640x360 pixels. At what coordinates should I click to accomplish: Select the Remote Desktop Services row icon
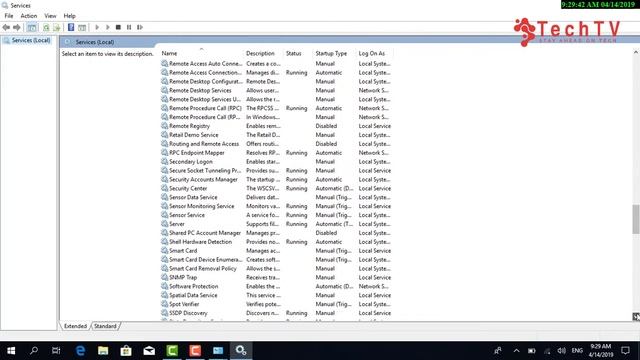click(164, 90)
